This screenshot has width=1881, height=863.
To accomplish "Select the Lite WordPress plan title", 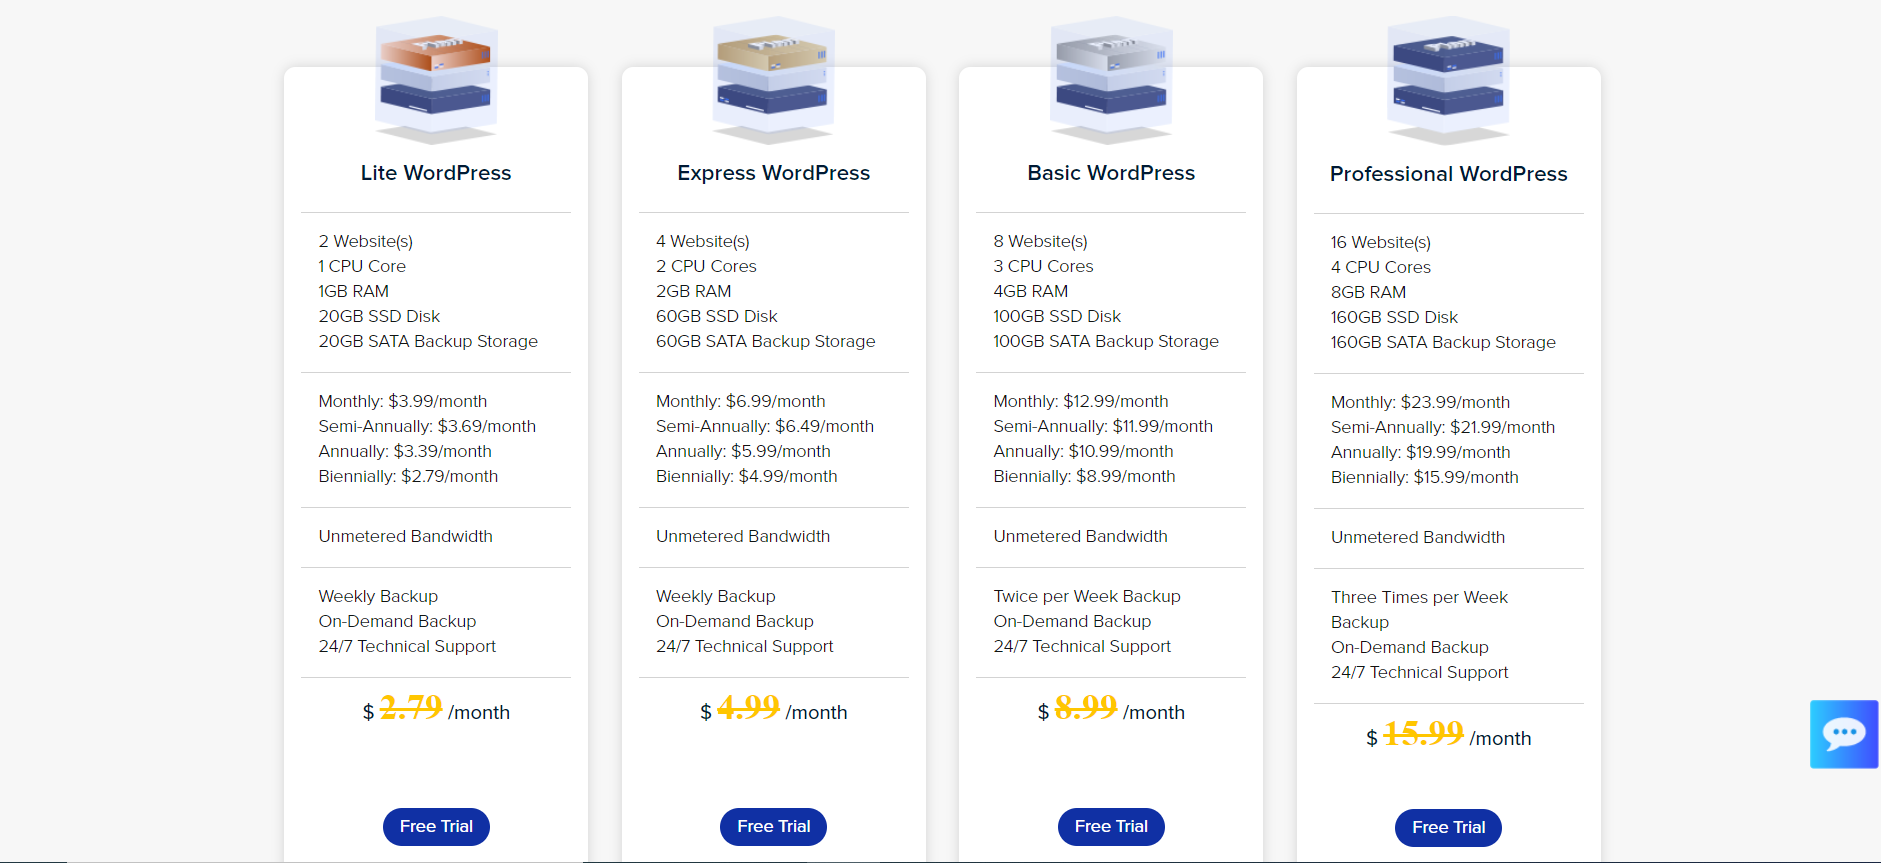I will (436, 173).
